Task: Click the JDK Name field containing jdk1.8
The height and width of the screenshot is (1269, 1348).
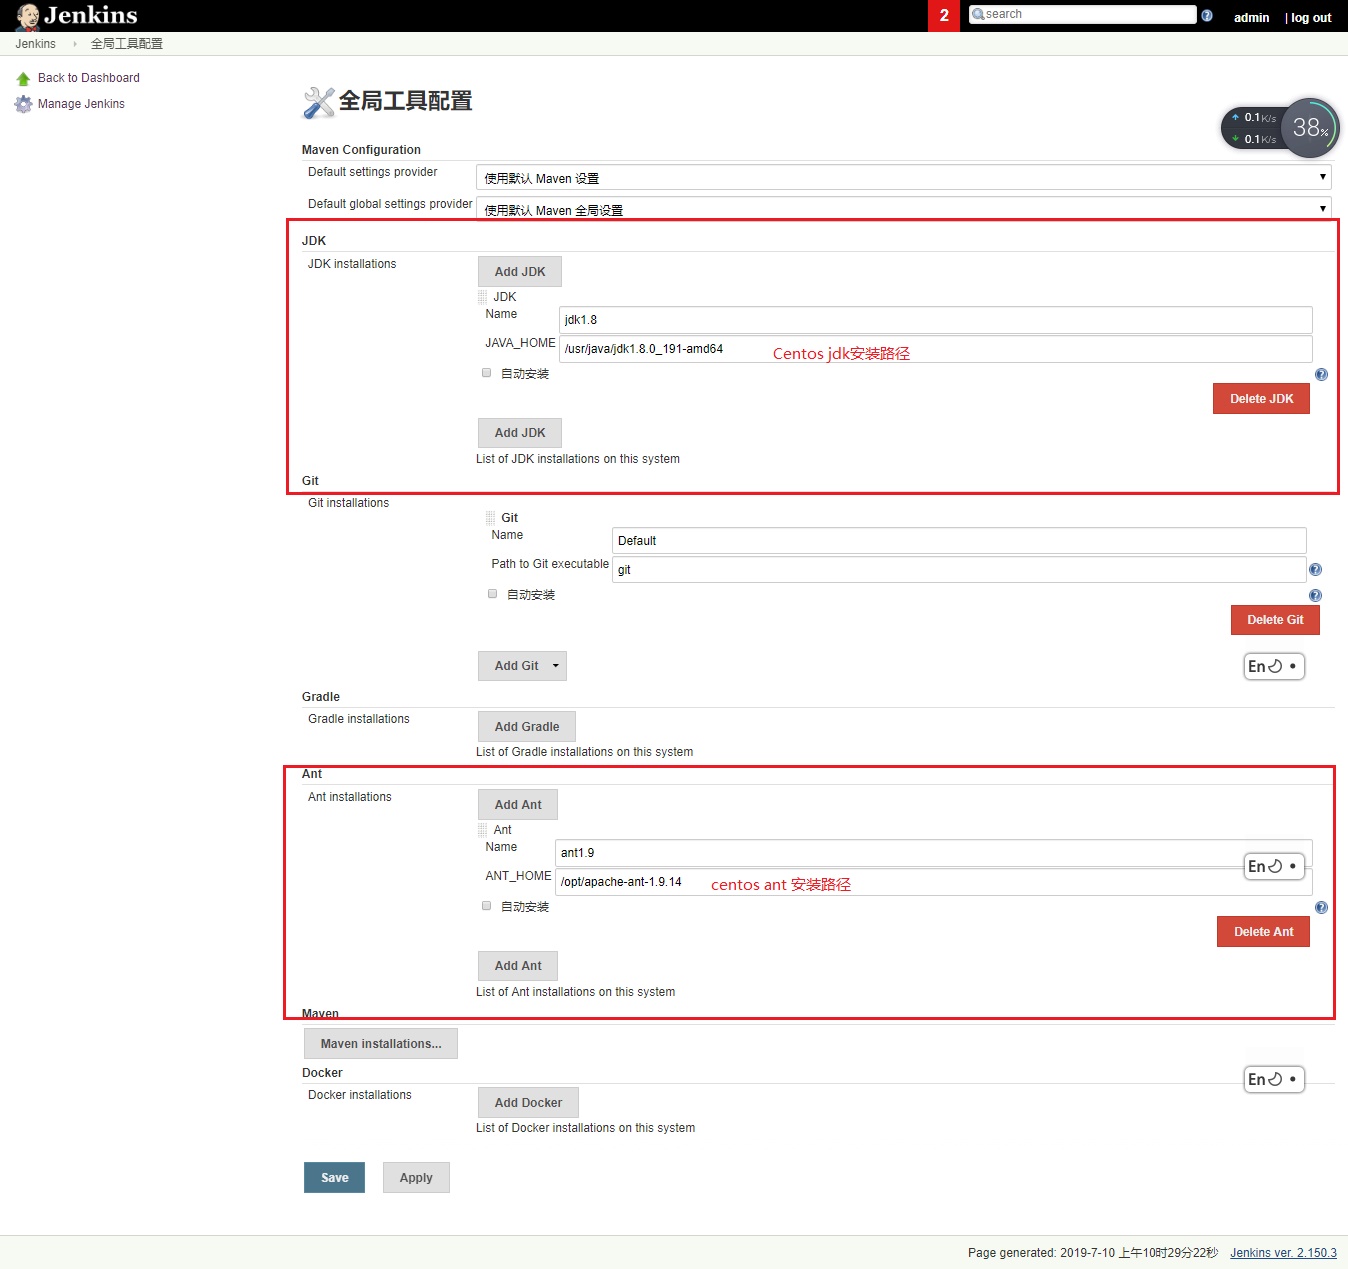Action: click(936, 320)
